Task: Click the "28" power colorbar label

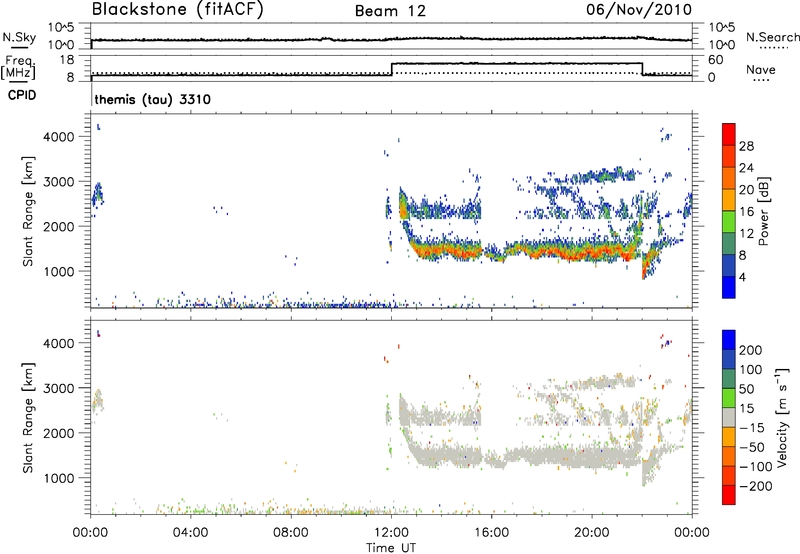Action: pos(746,146)
